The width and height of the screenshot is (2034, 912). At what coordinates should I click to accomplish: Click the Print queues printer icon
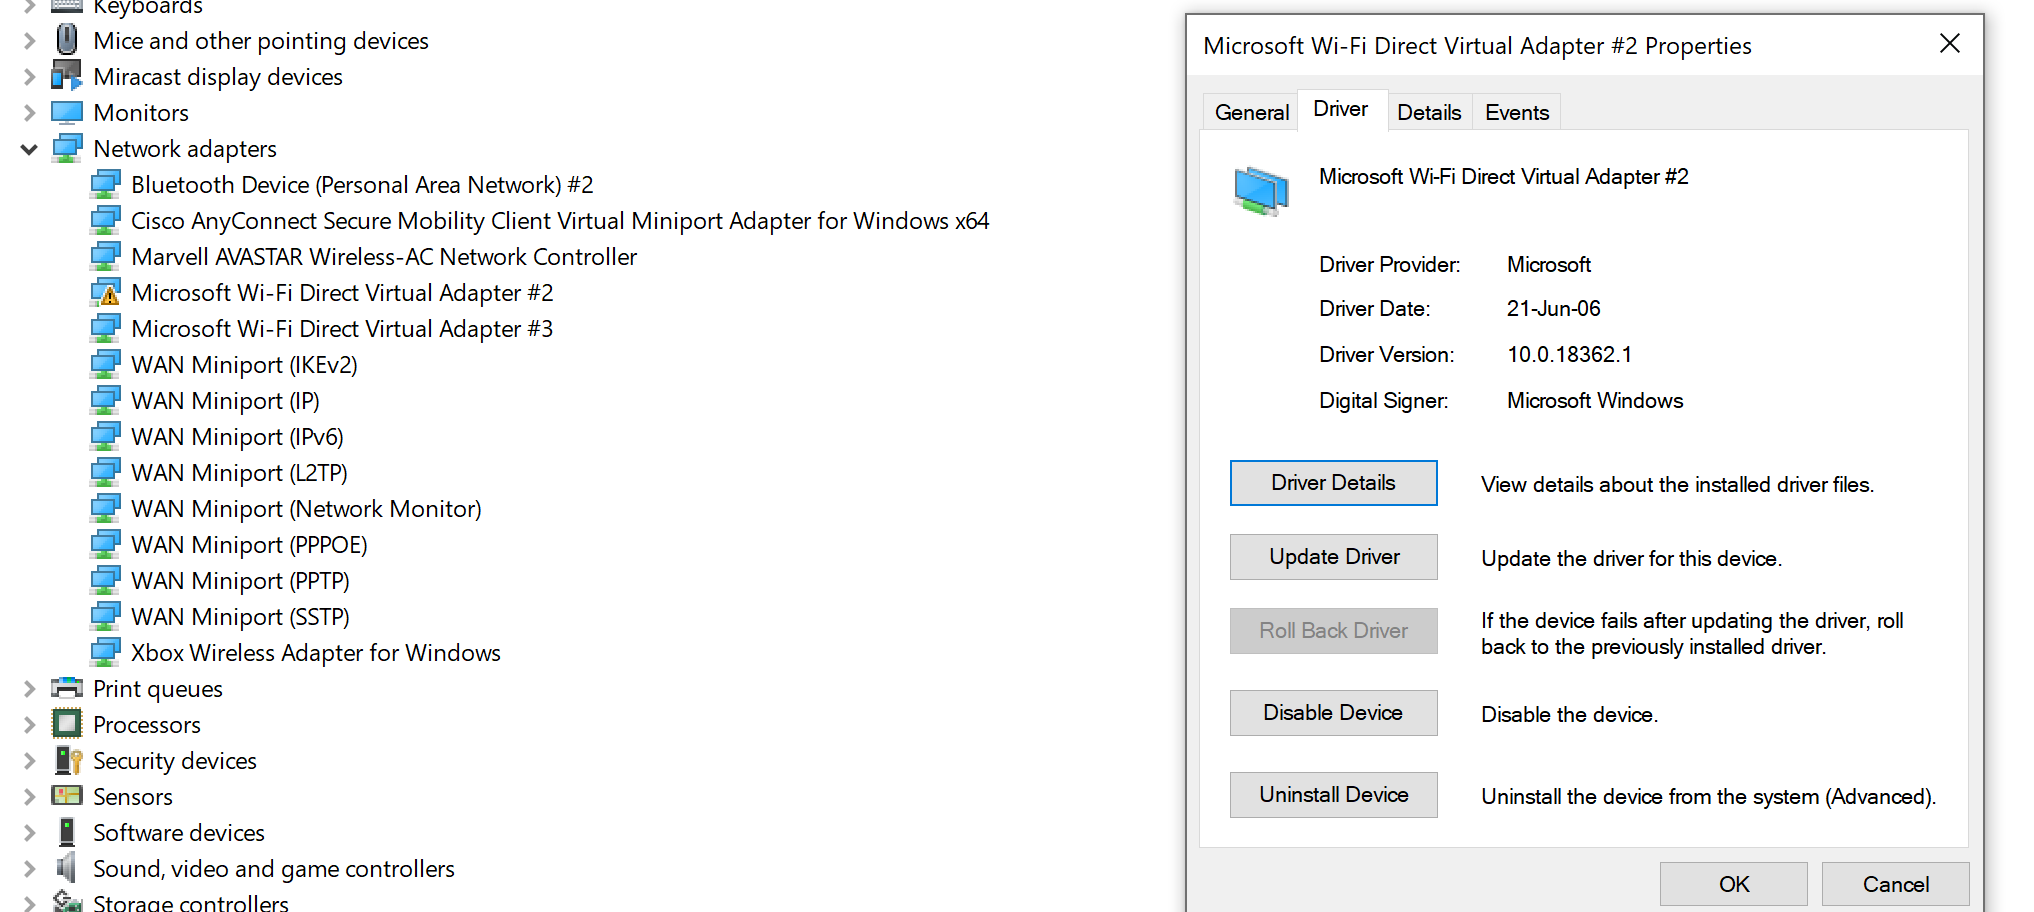click(x=67, y=688)
